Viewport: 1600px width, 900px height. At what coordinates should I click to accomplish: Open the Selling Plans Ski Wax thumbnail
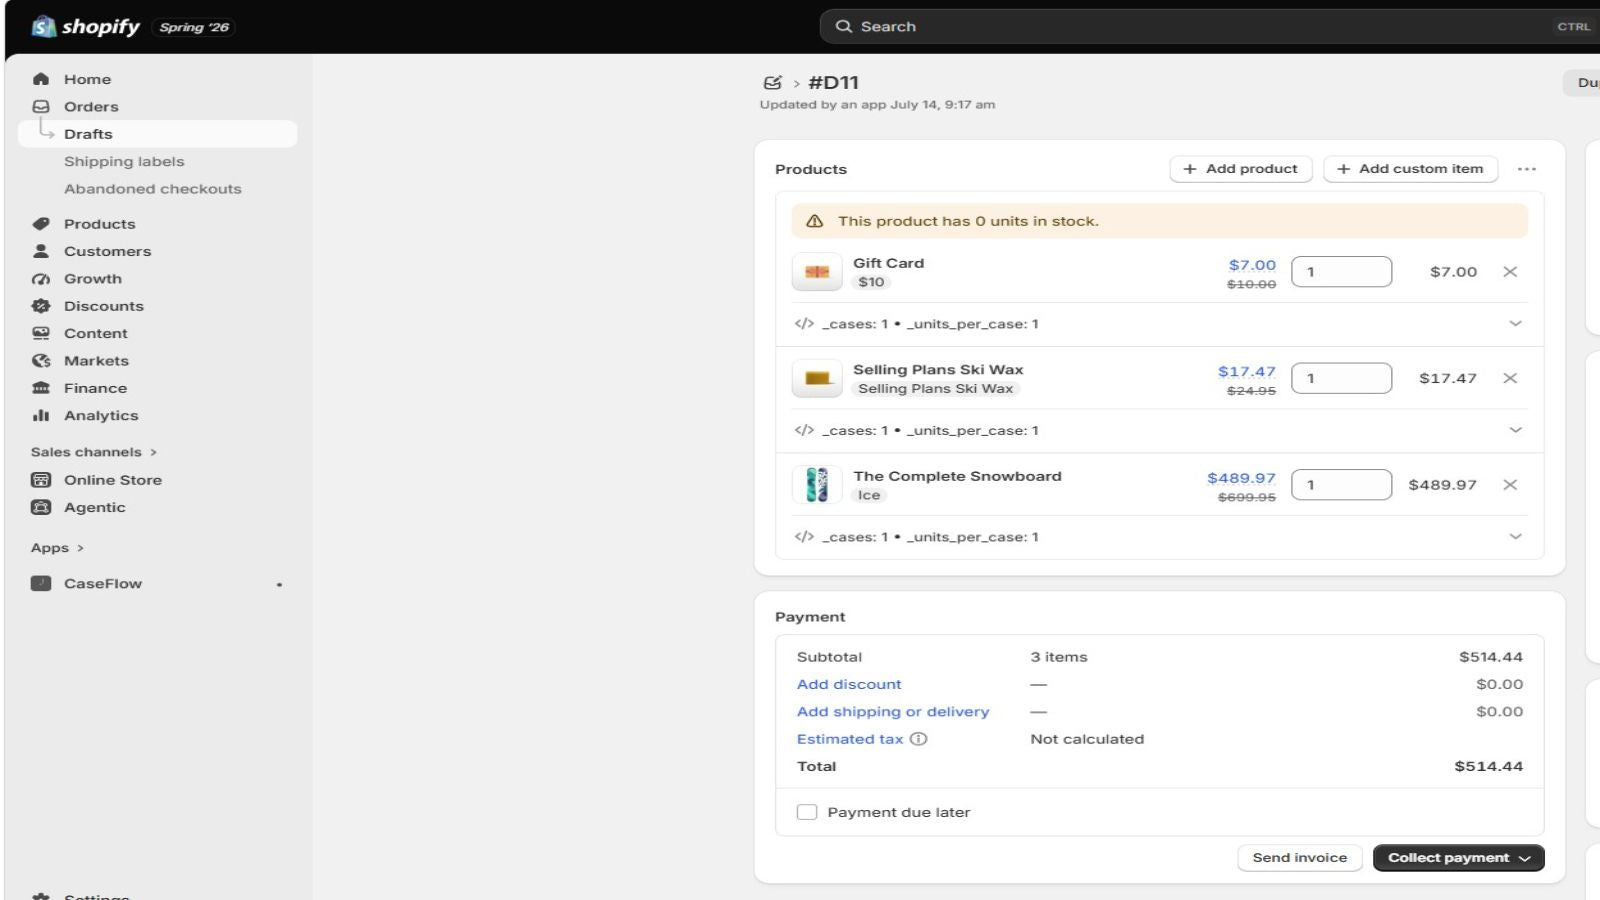point(817,378)
